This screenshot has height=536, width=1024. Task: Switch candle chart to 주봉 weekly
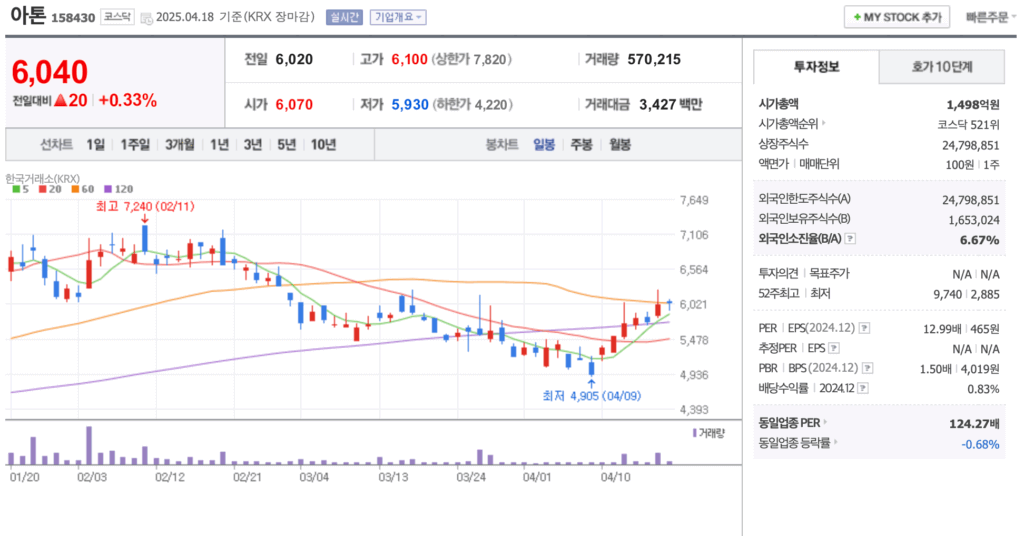[581, 144]
